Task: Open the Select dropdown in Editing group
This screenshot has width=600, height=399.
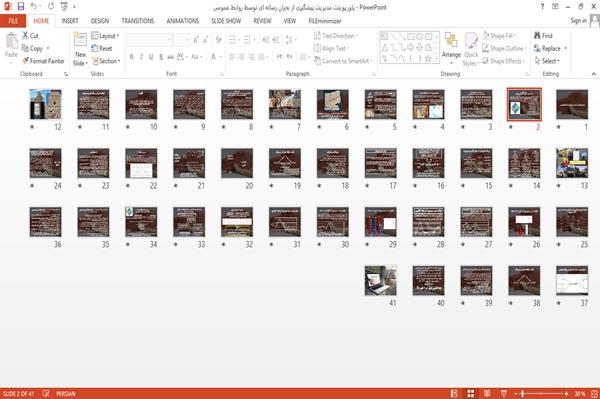Action: (x=547, y=61)
